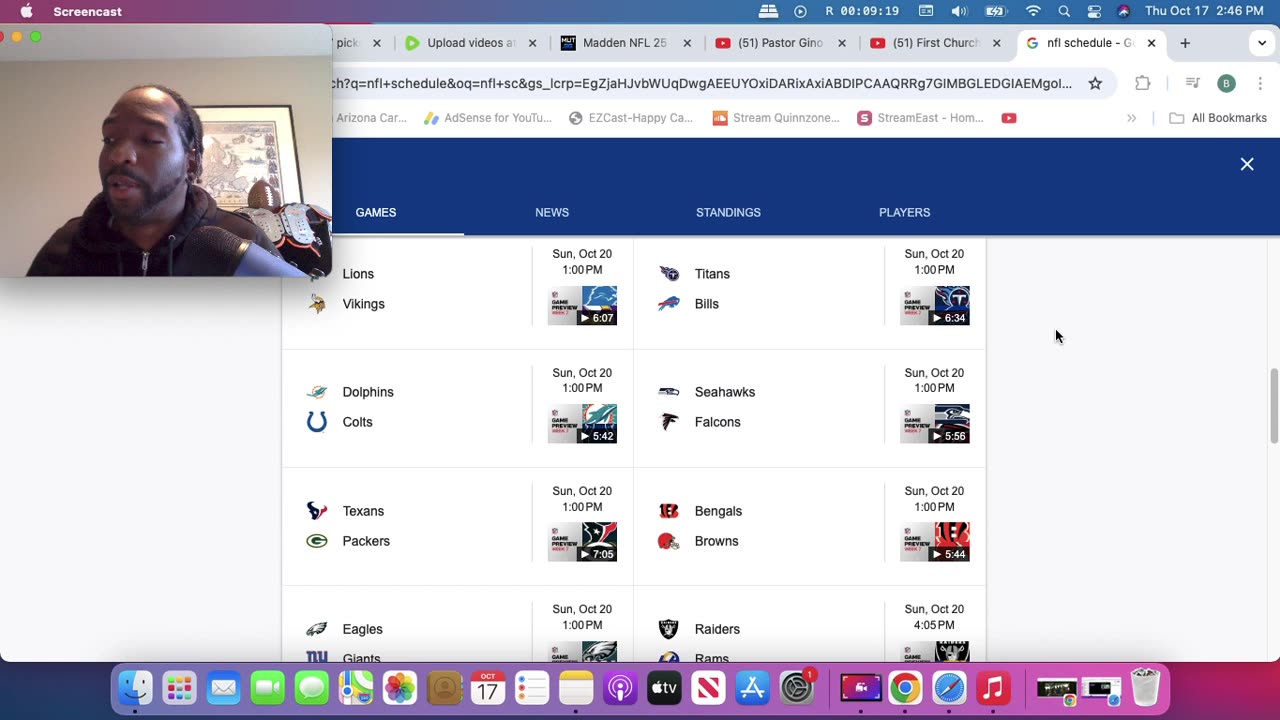The height and width of the screenshot is (720, 1280).
Task: Switch to the Madden NFL 25 tab
Action: click(624, 43)
